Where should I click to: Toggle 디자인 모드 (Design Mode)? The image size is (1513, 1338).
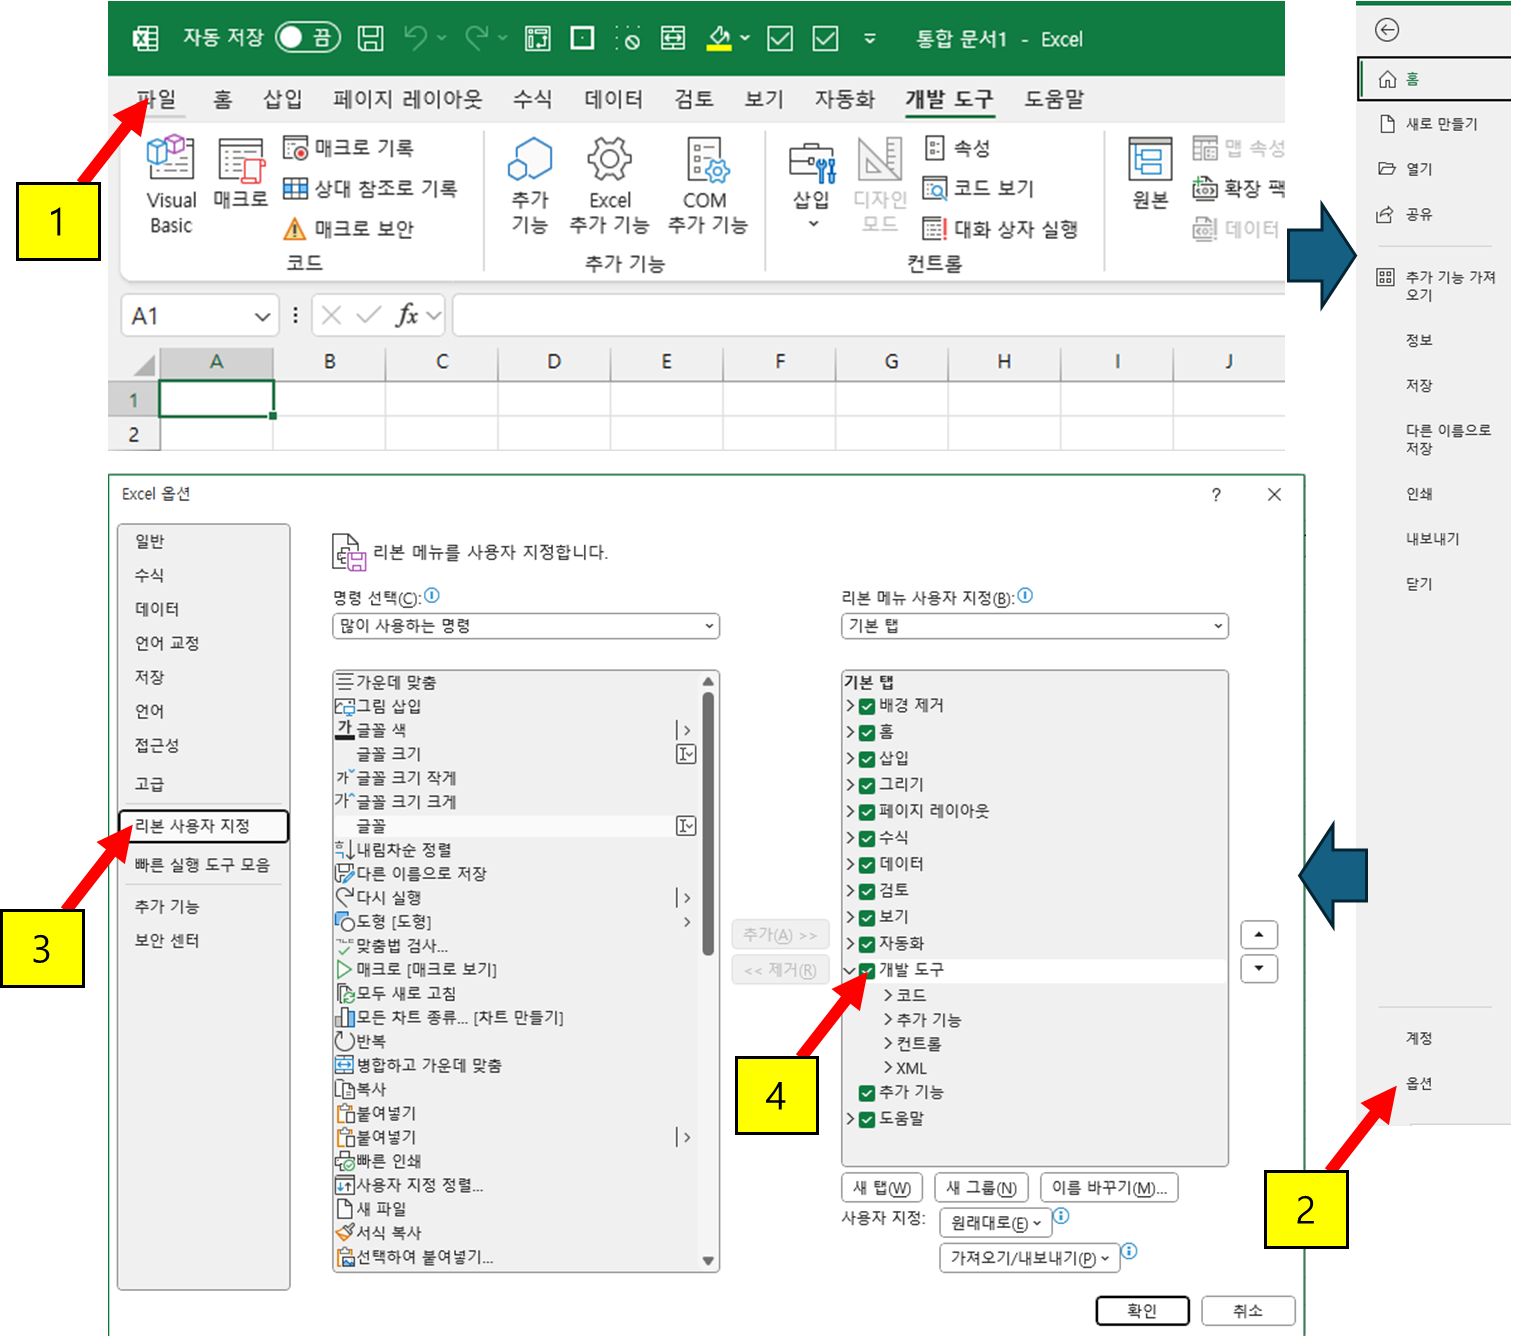[880, 185]
